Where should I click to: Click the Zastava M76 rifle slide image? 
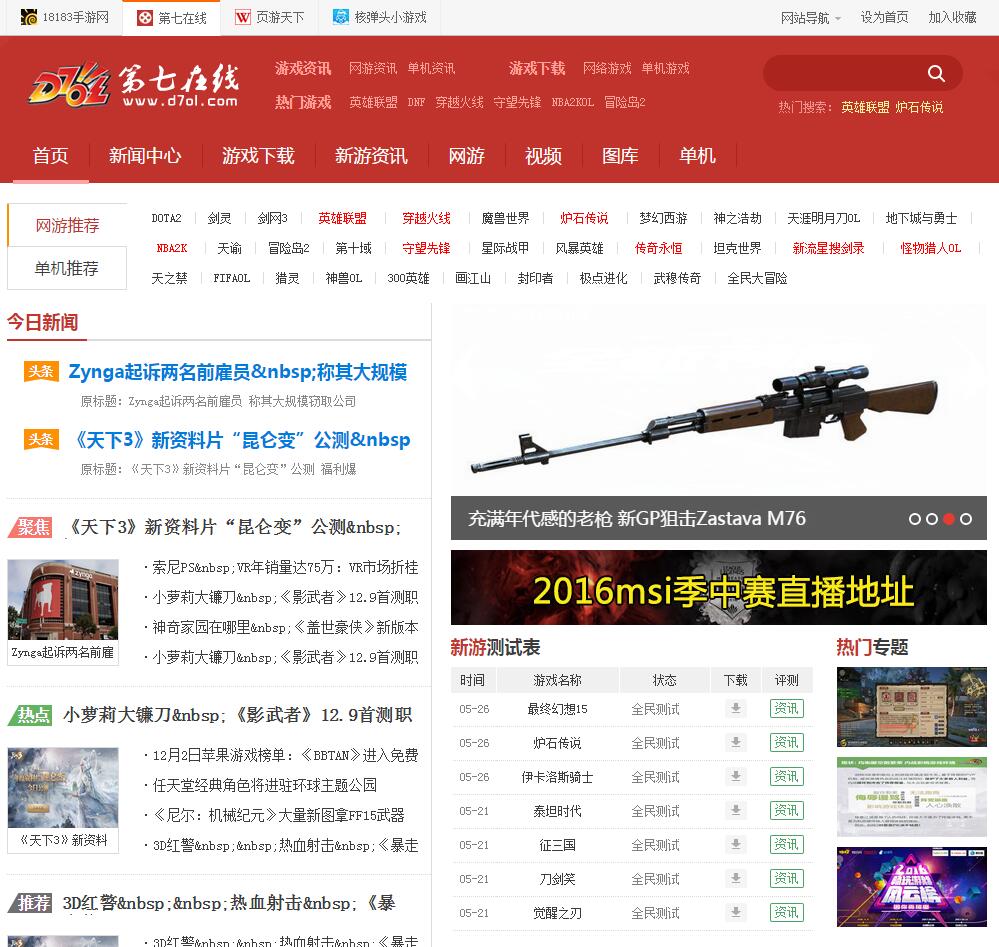coord(719,400)
